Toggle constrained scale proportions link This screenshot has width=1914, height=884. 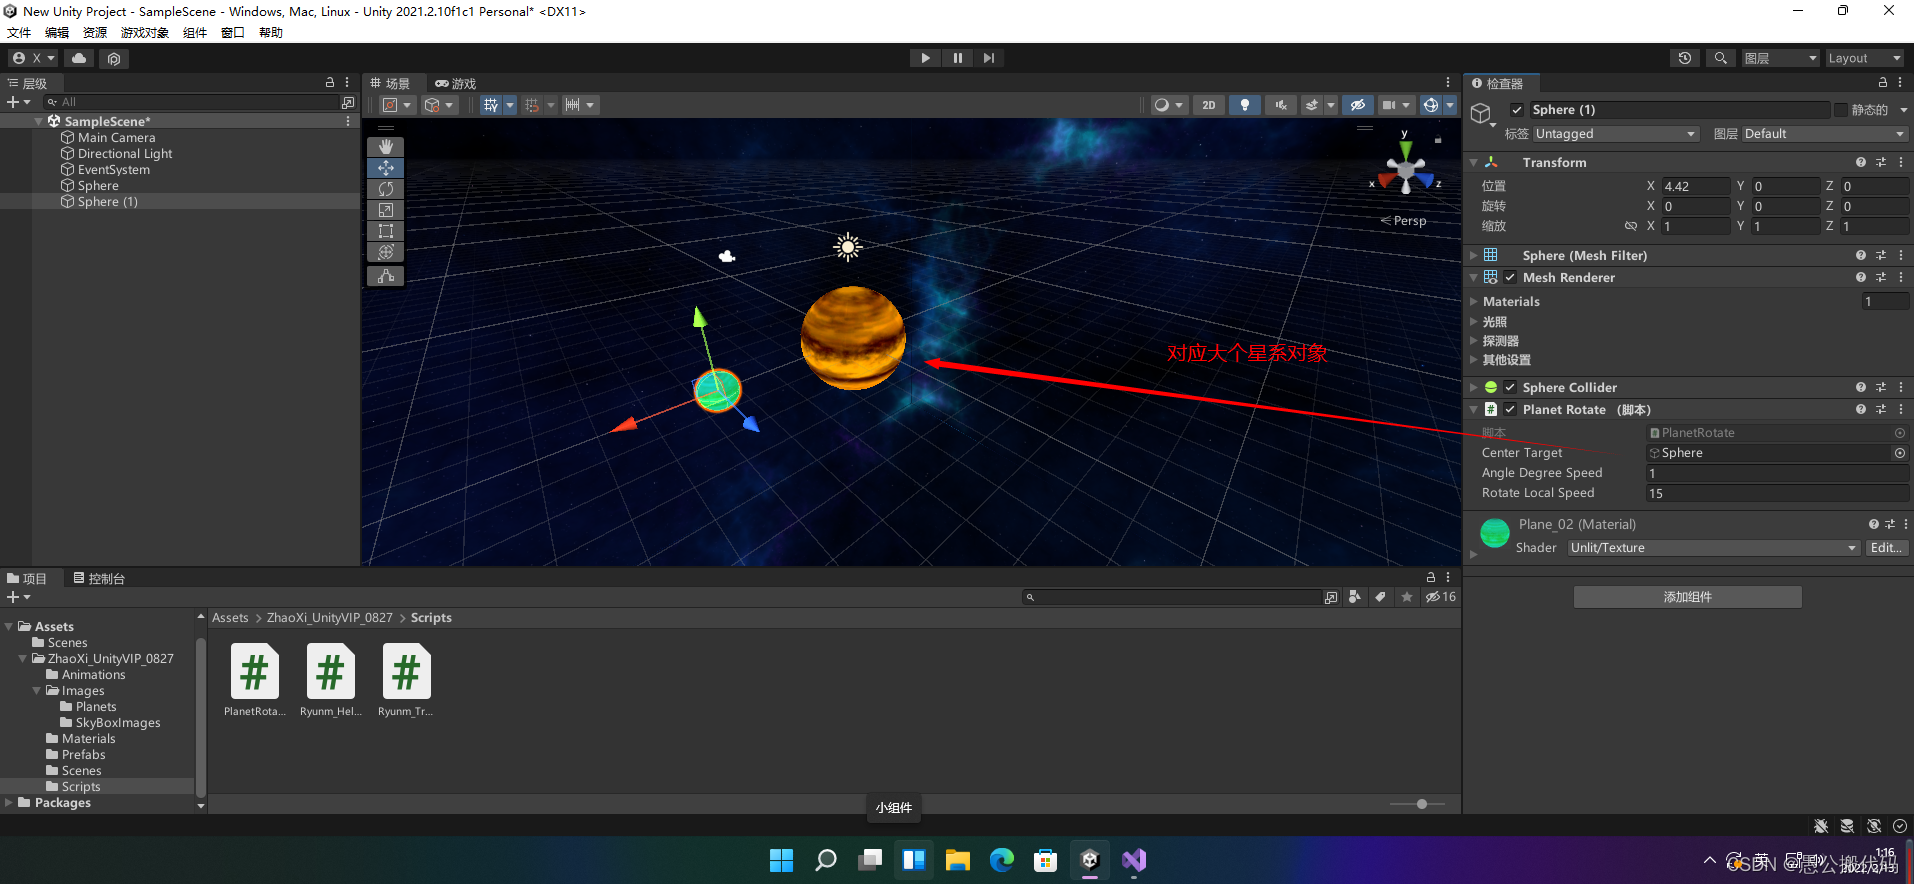click(1630, 226)
